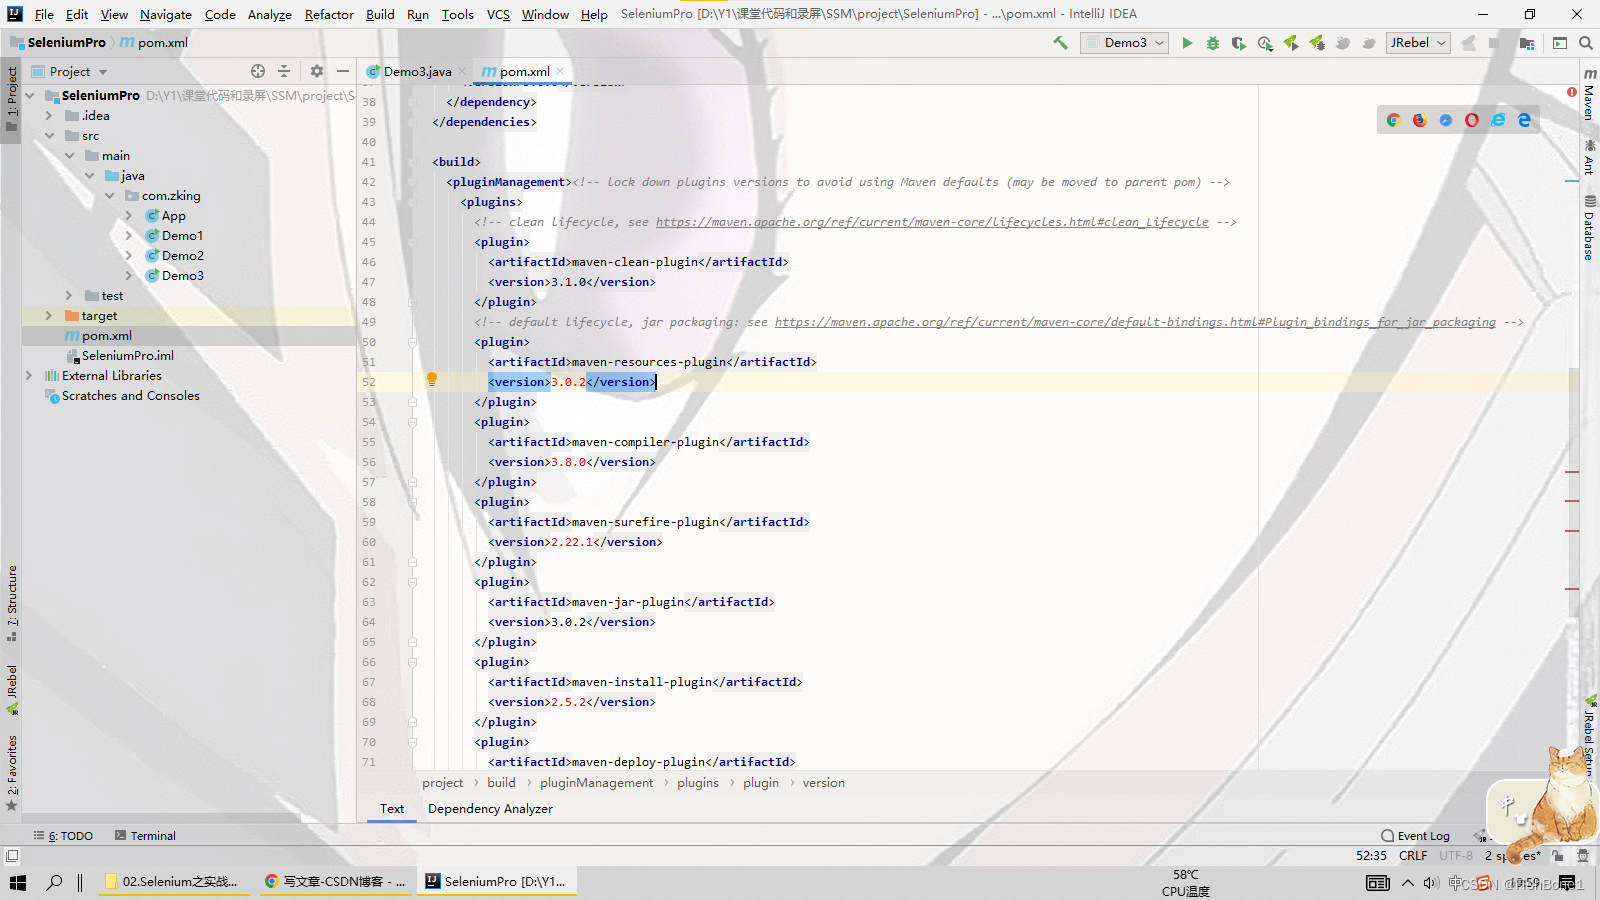Click the 52:35 caret position in status bar

click(1371, 856)
